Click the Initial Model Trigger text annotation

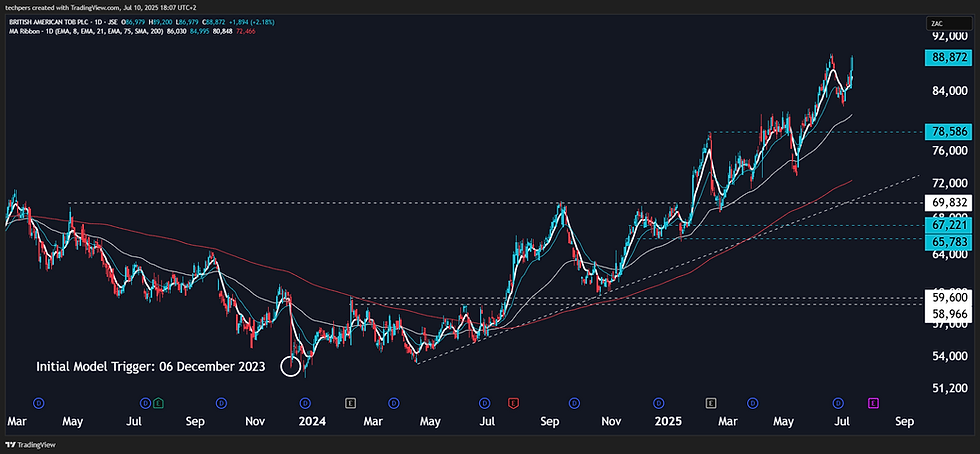pos(151,366)
